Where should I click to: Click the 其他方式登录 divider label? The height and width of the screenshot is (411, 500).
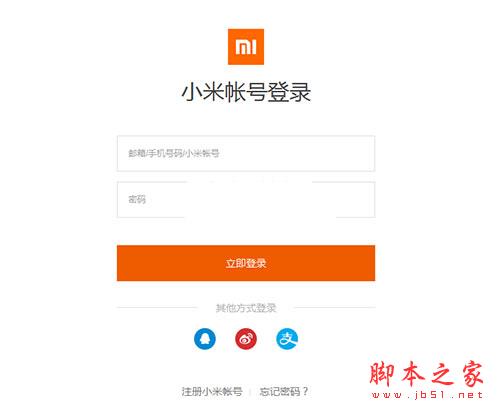point(246,308)
